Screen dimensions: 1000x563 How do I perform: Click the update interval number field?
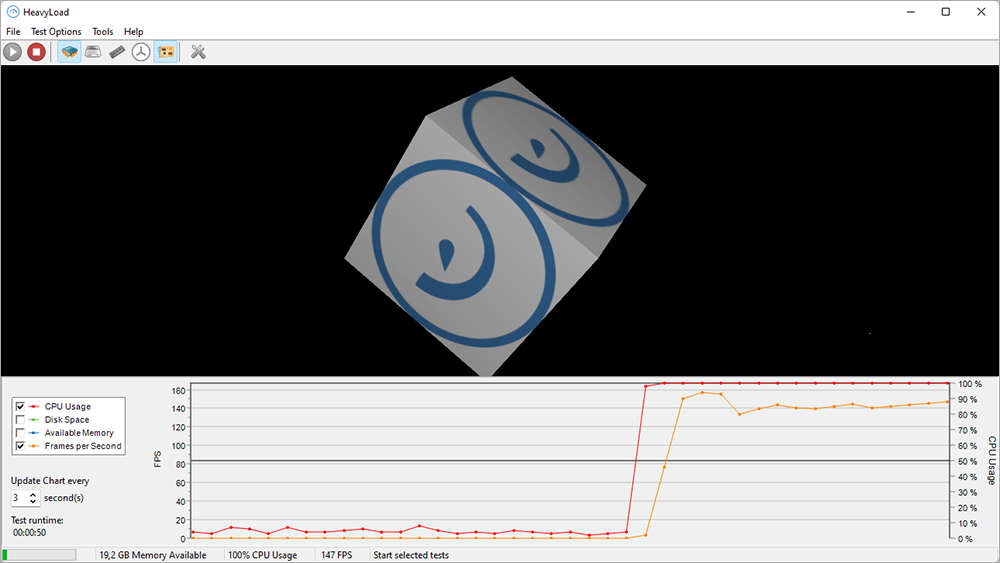point(19,498)
